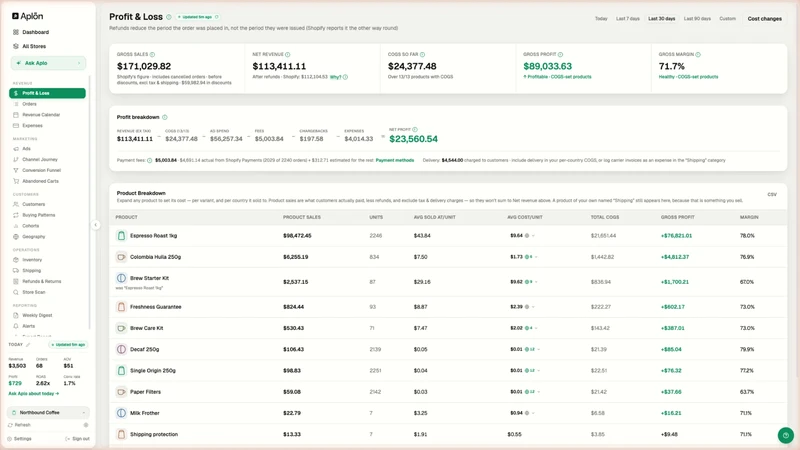Expand Freshness Guarantee cost dropdown
Screen dimensions: 800x450
(x=533, y=307)
